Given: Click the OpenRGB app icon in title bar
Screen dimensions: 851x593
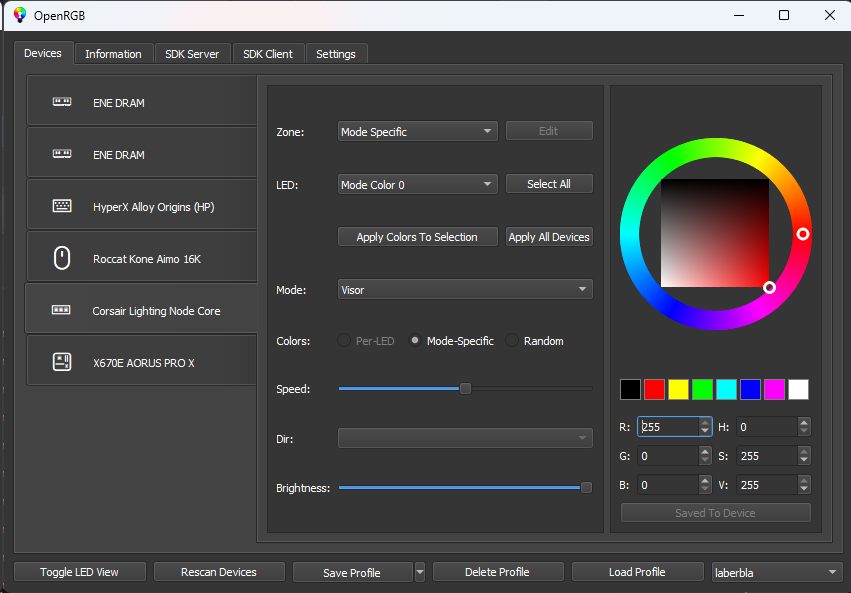Looking at the screenshot, I should point(20,15).
